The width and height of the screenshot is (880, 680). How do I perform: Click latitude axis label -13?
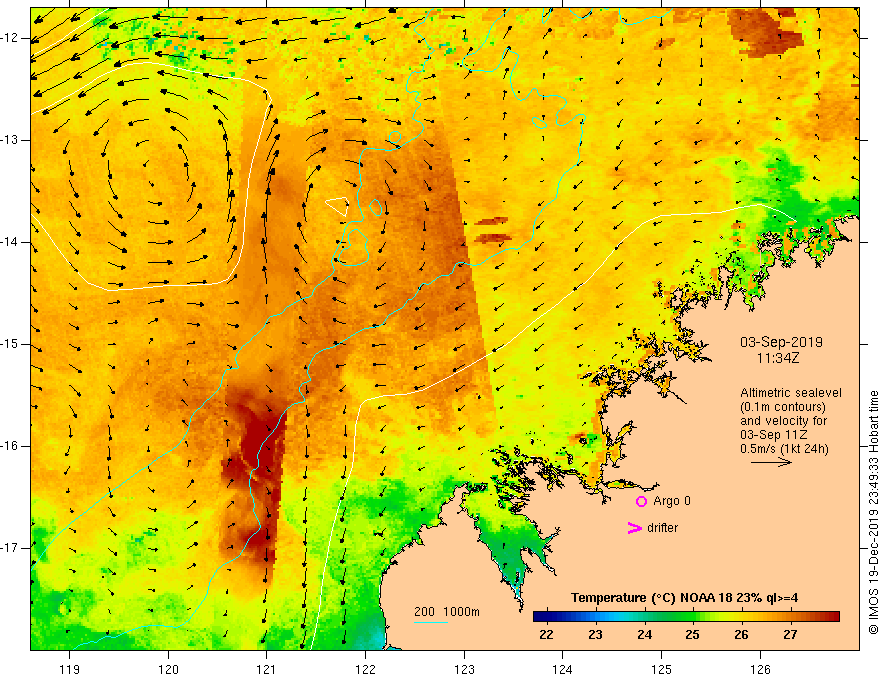10,140
